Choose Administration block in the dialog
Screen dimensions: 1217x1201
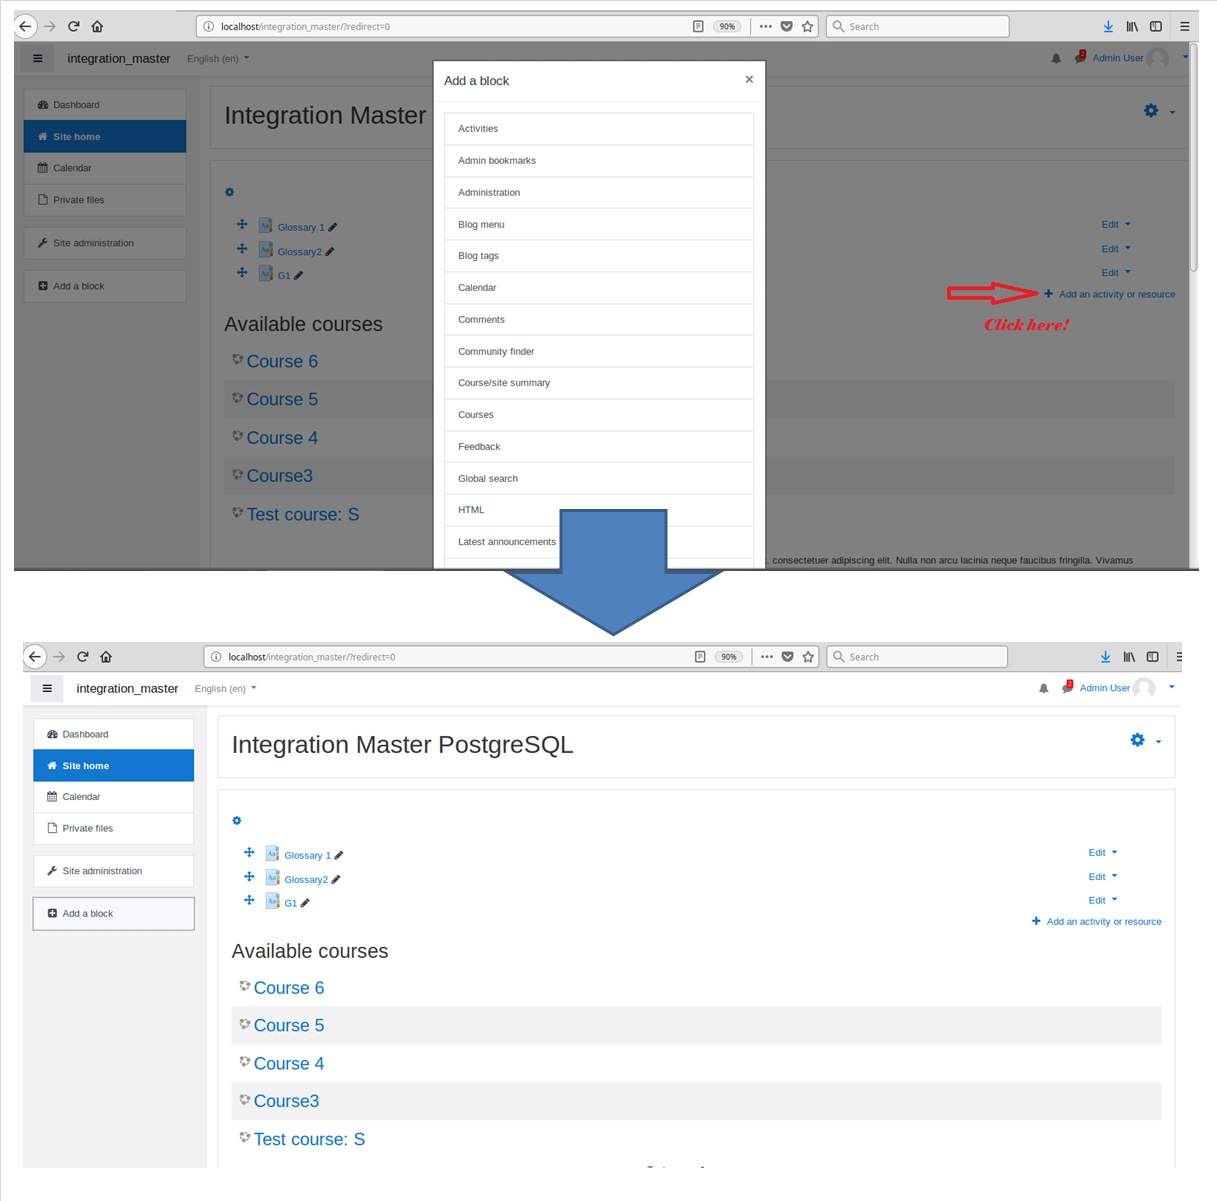(599, 193)
